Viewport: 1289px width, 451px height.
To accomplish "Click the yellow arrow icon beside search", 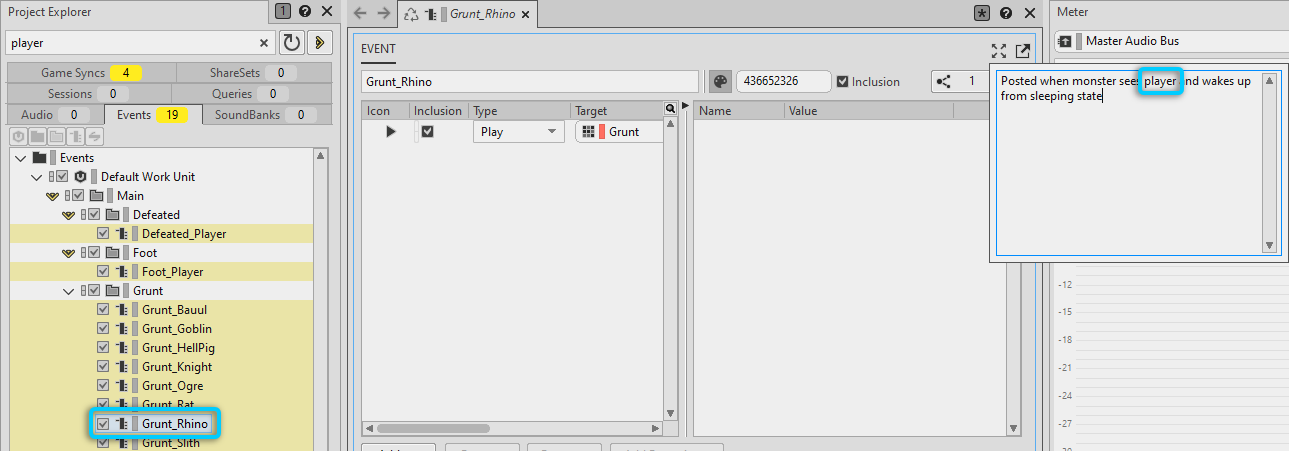I will click(x=319, y=43).
